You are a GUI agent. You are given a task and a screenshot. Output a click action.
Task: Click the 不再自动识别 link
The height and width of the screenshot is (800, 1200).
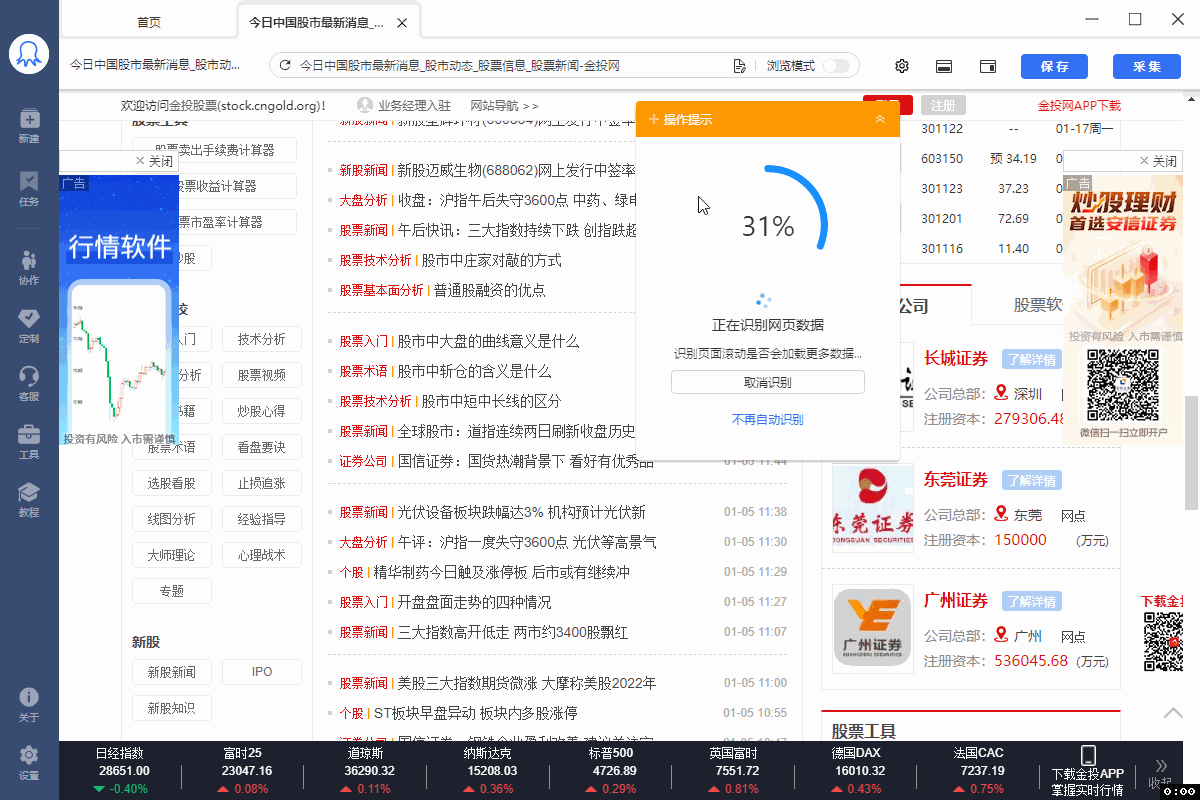[767, 420]
